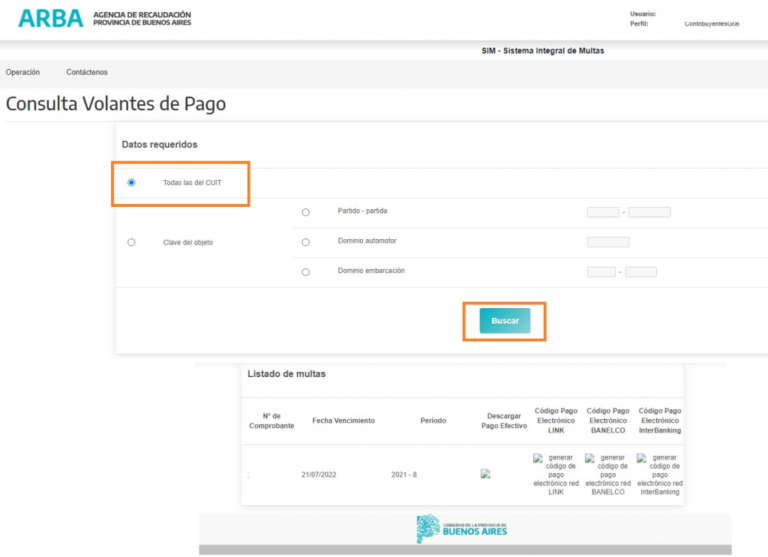The height and width of the screenshot is (557, 768).
Task: Click the Código Pago Electrónico InterBanking header
Action: [660, 420]
